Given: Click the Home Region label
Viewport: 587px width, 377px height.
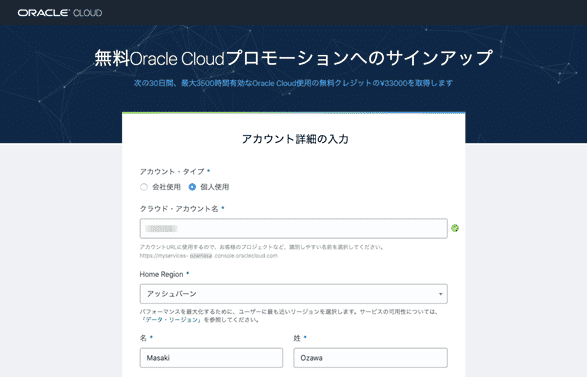Looking at the screenshot, I should point(161,274).
